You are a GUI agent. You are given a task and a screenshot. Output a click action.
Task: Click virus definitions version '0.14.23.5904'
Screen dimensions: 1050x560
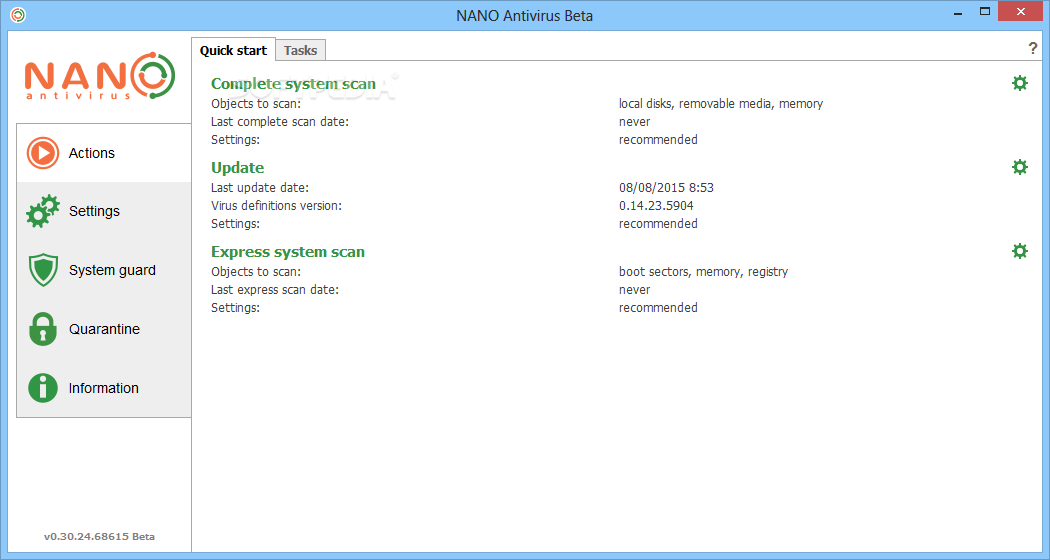656,206
